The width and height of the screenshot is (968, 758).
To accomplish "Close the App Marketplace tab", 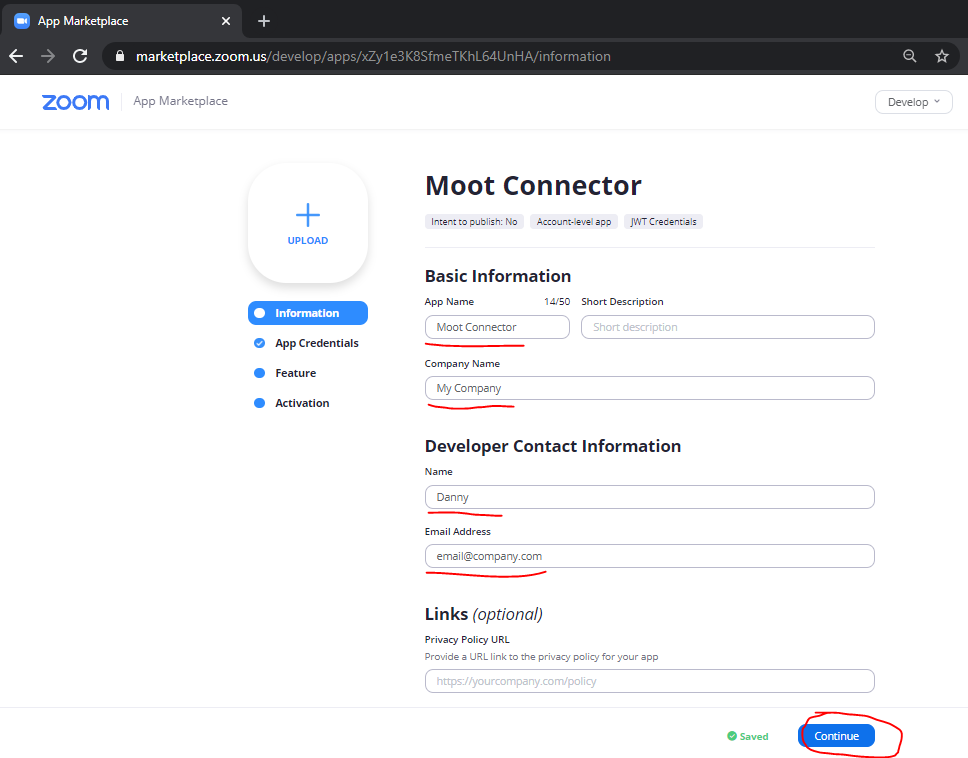I will (x=226, y=21).
